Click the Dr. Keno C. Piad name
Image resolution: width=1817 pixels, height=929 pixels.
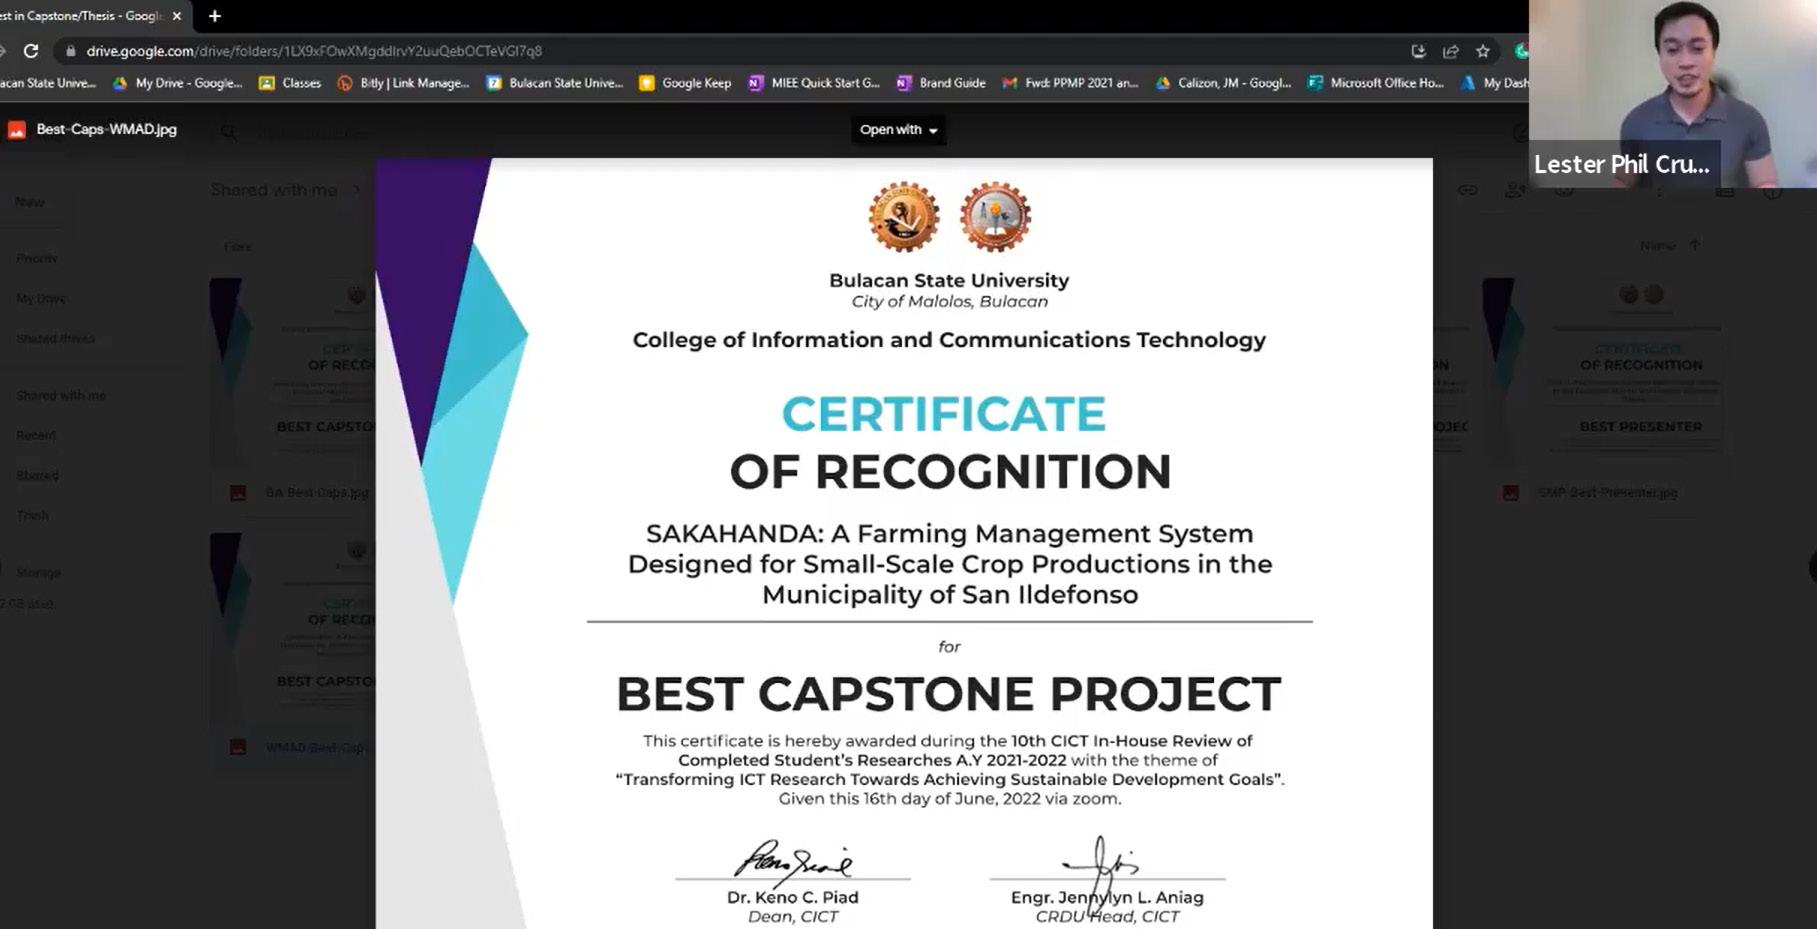793,897
